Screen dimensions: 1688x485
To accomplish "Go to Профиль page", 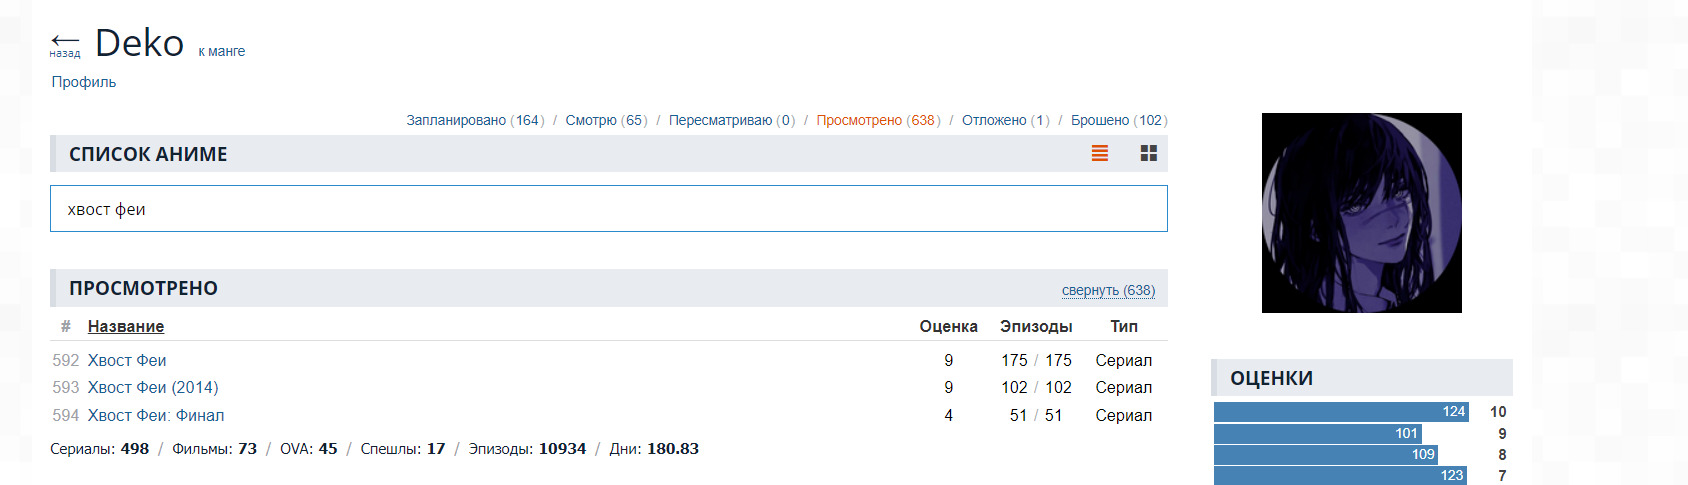I will tap(84, 82).
